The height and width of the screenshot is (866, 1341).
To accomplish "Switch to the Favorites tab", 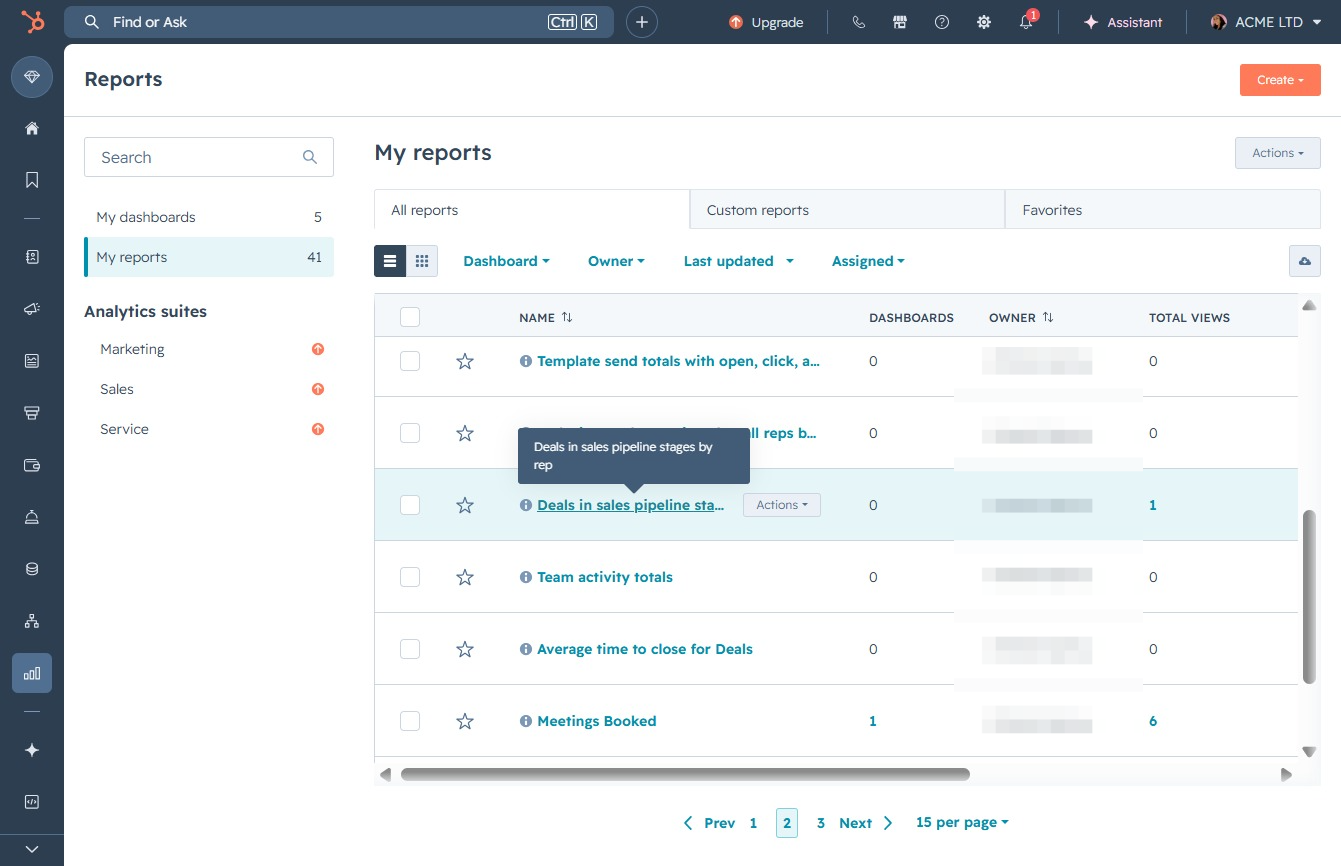I will (1163, 210).
